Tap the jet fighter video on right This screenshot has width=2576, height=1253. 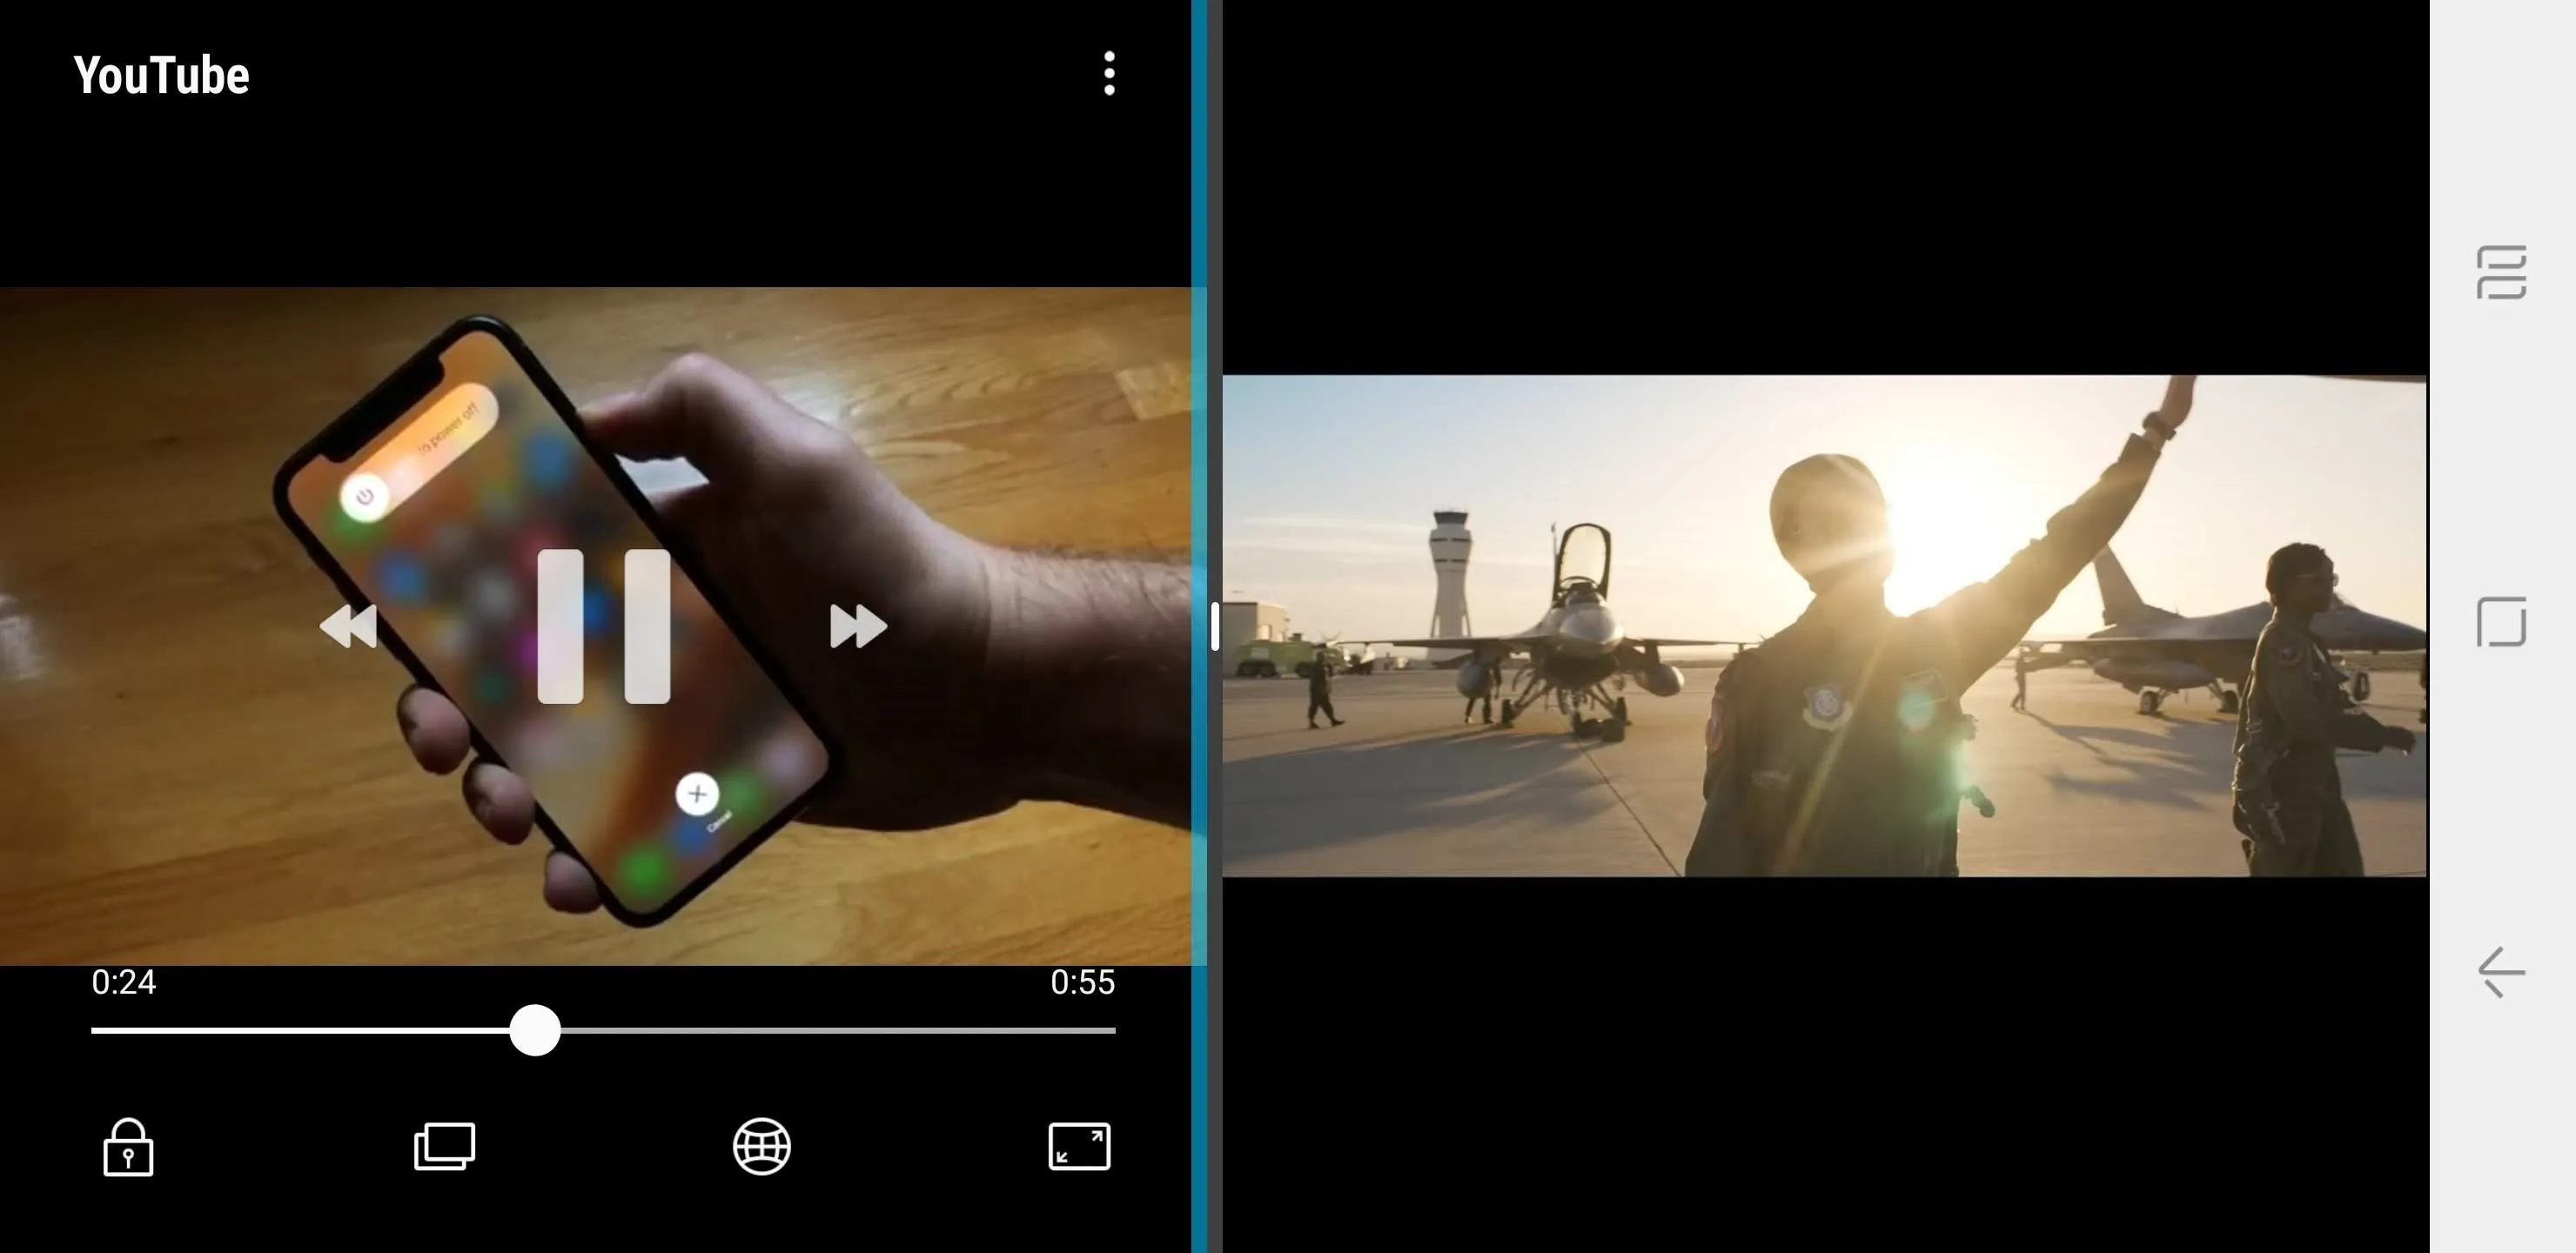pyautogui.click(x=1824, y=626)
